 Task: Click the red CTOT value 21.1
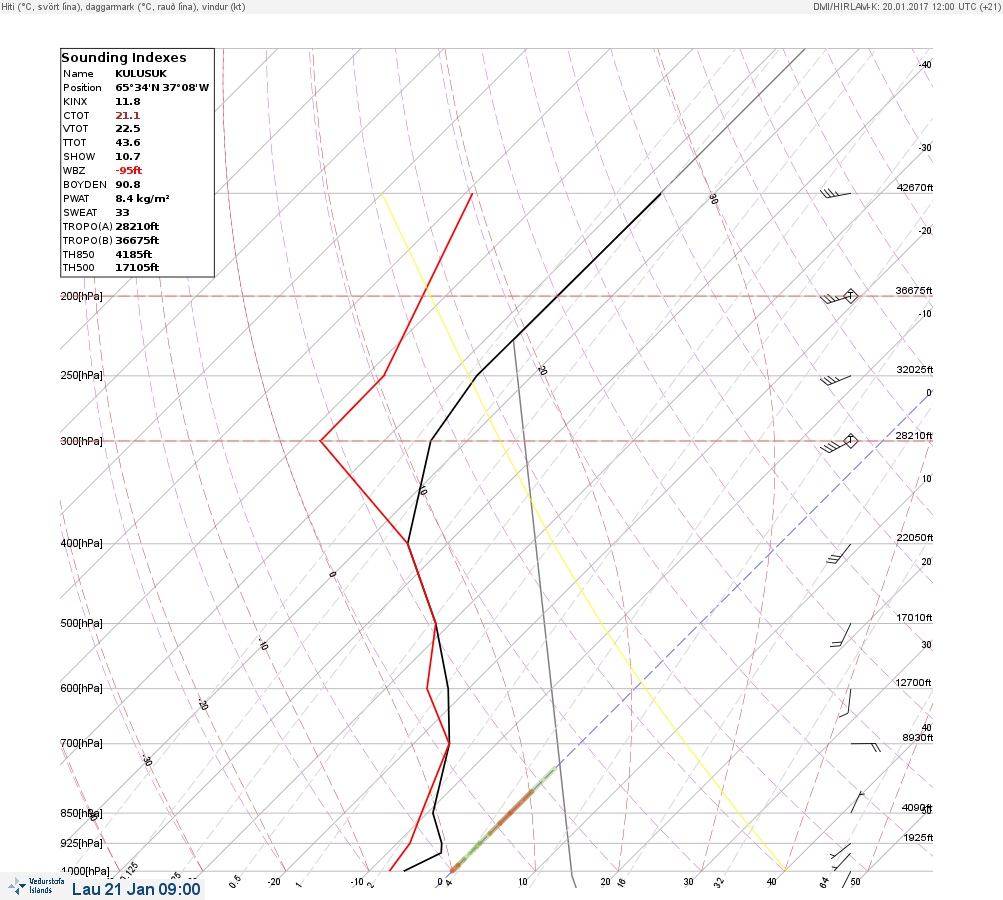pyautogui.click(x=128, y=116)
